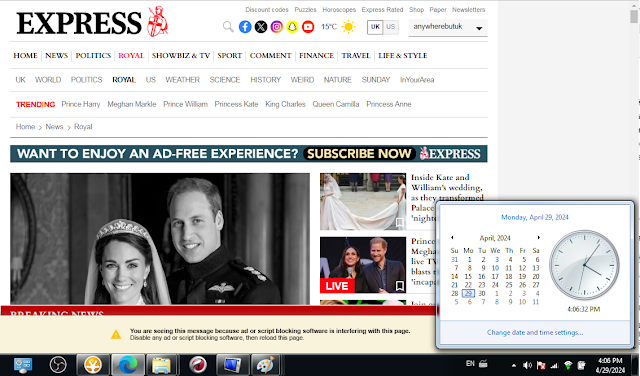
Task: Click the sunny weather icon
Action: point(349,27)
